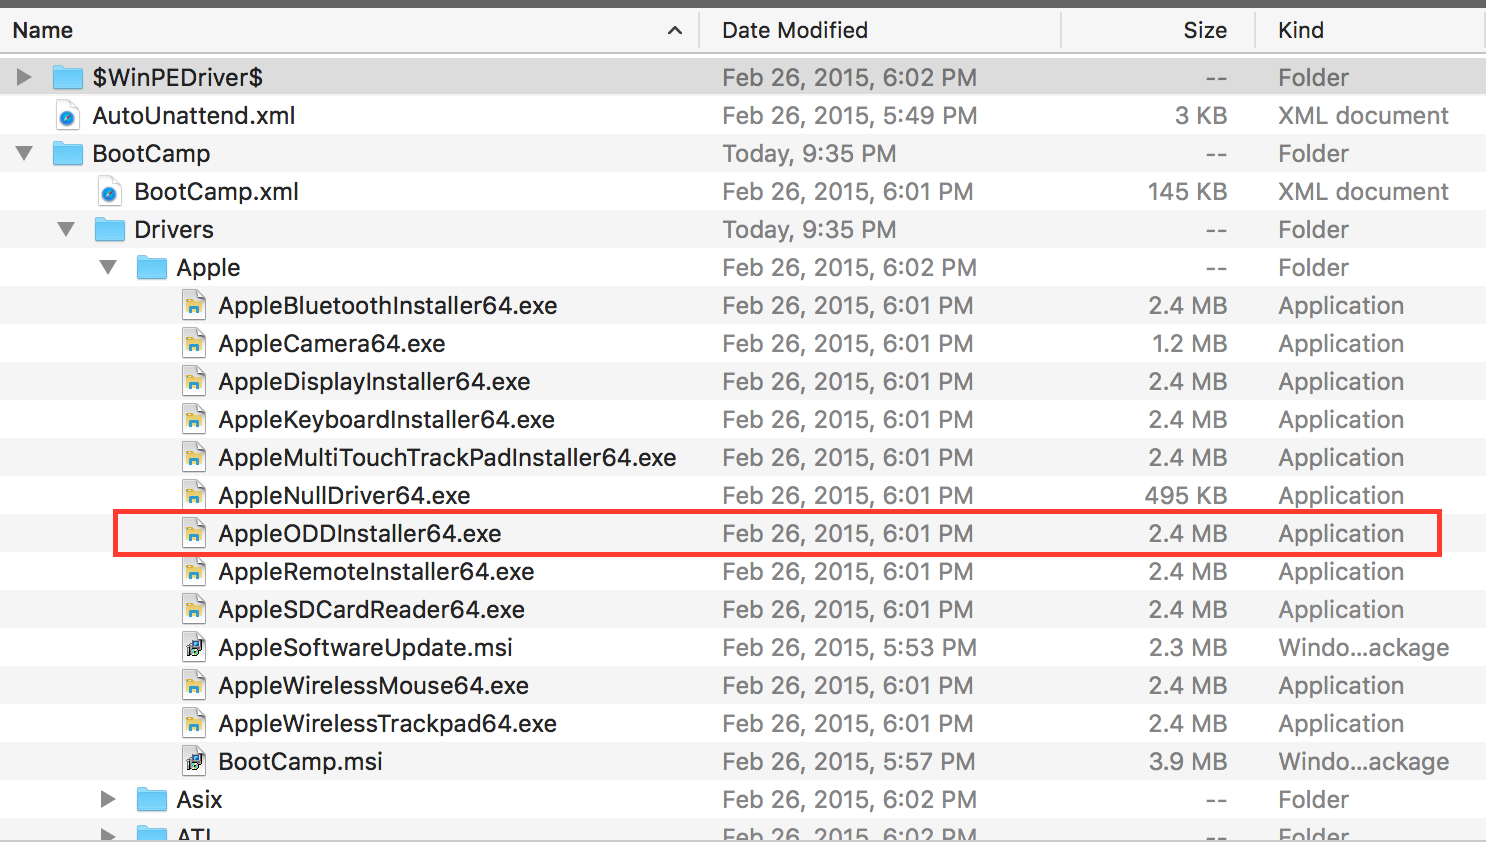Select the AutoUnattend.xml file name
This screenshot has width=1486, height=844.
tap(194, 115)
